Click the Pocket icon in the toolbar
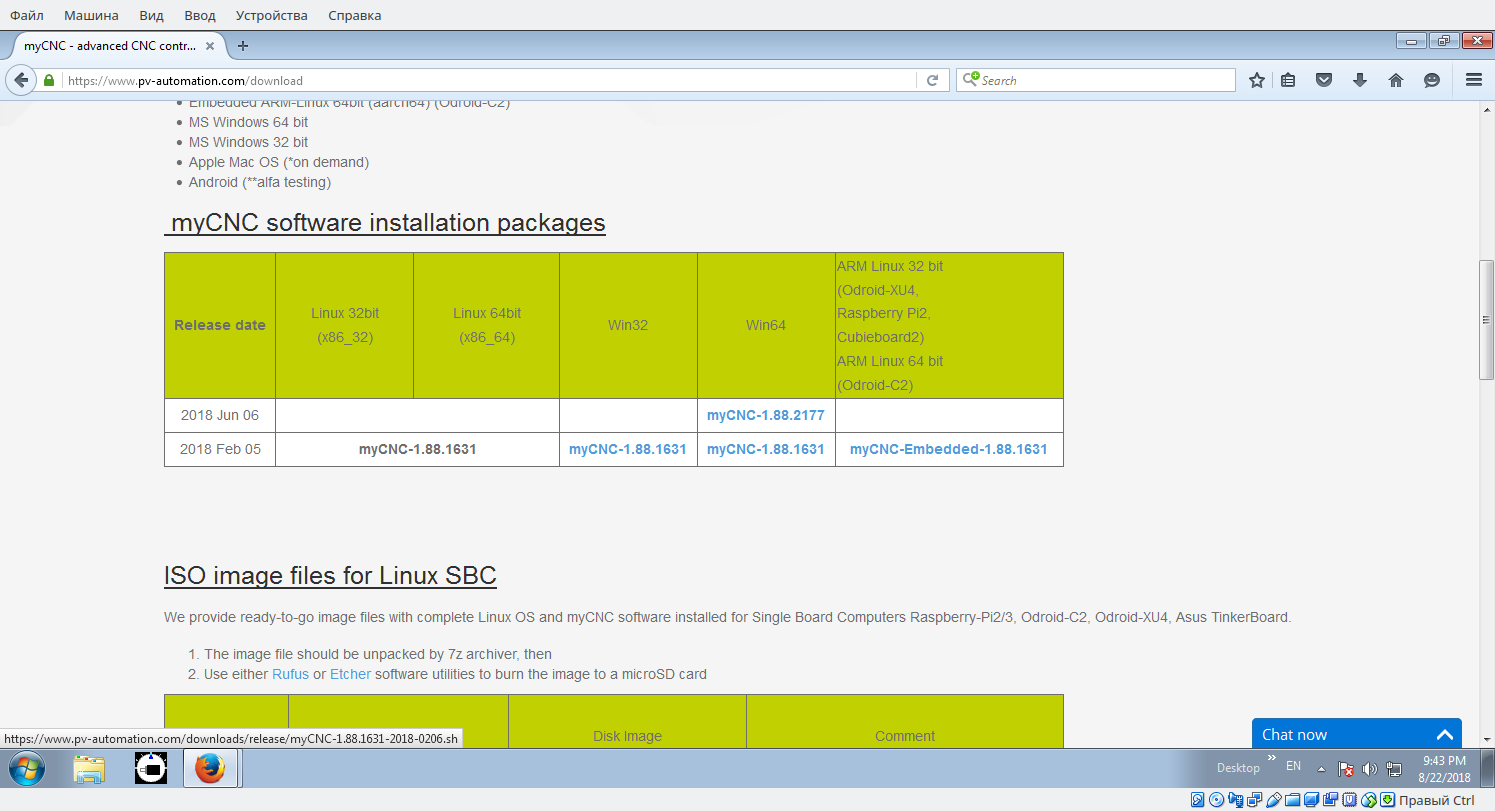This screenshot has height=811, width=1495. (1324, 80)
